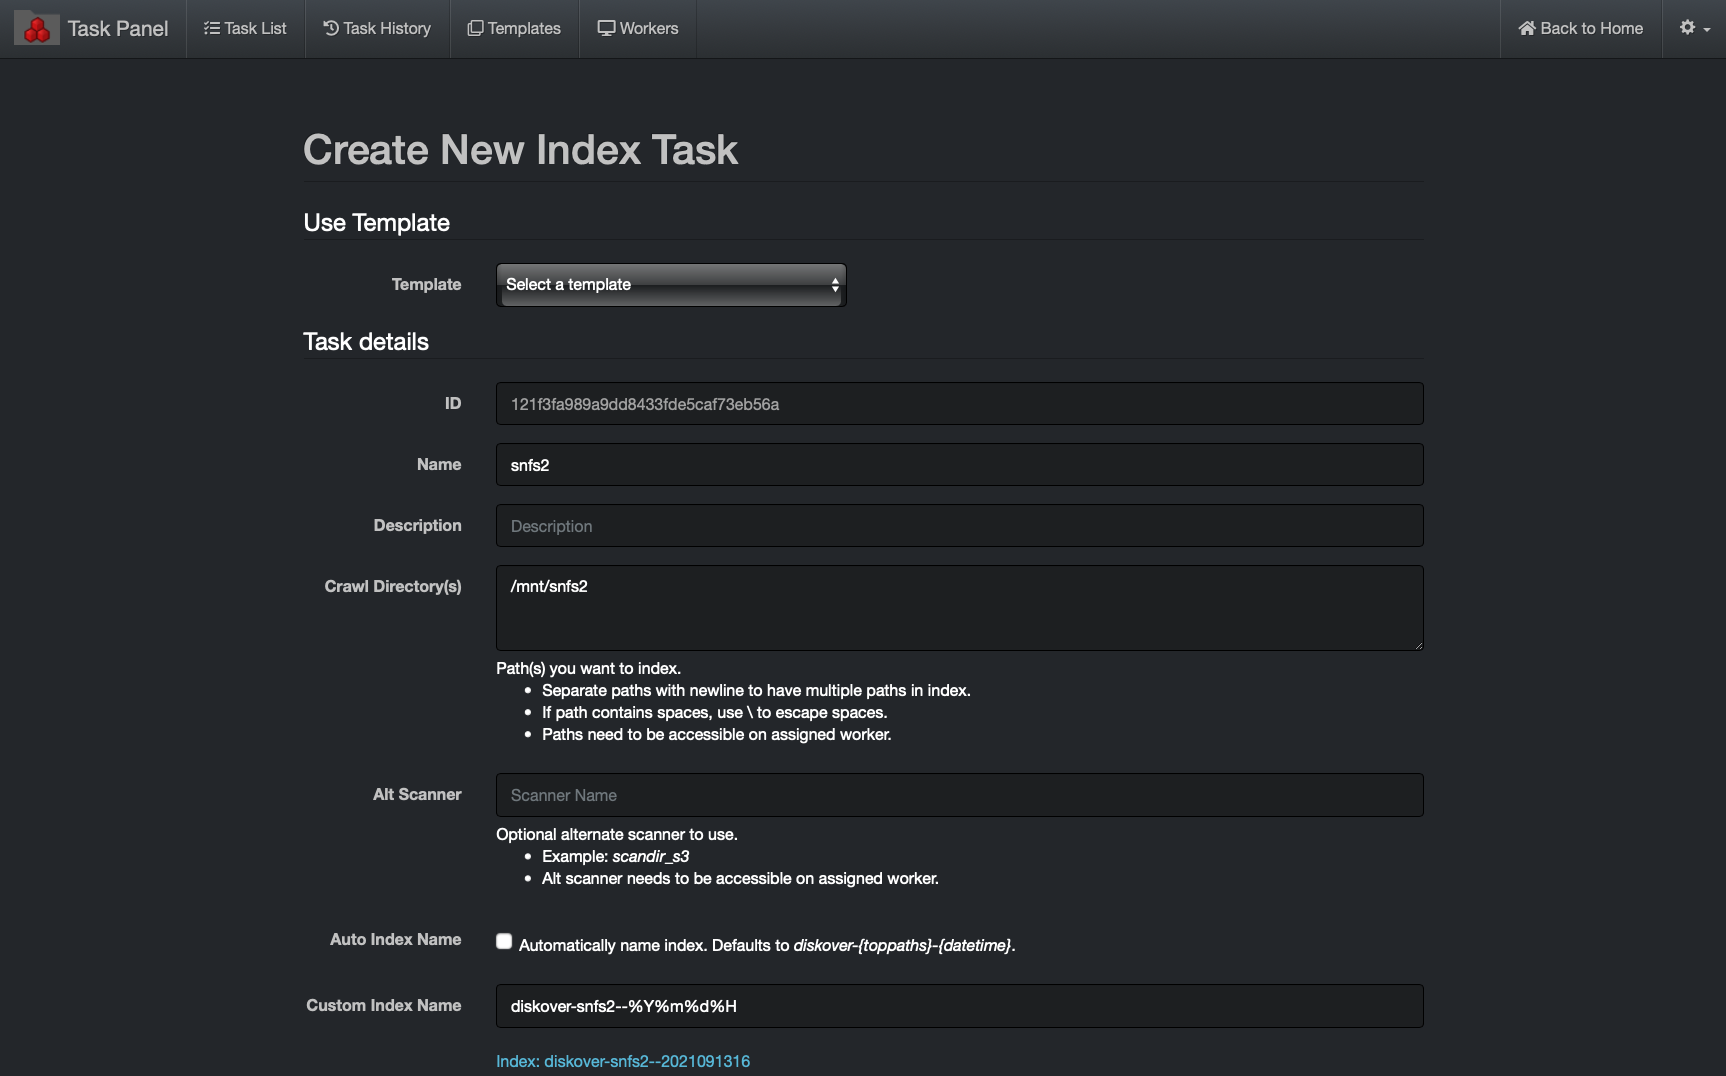Click the Back to Home button
The width and height of the screenshot is (1726, 1076).
[1580, 28]
